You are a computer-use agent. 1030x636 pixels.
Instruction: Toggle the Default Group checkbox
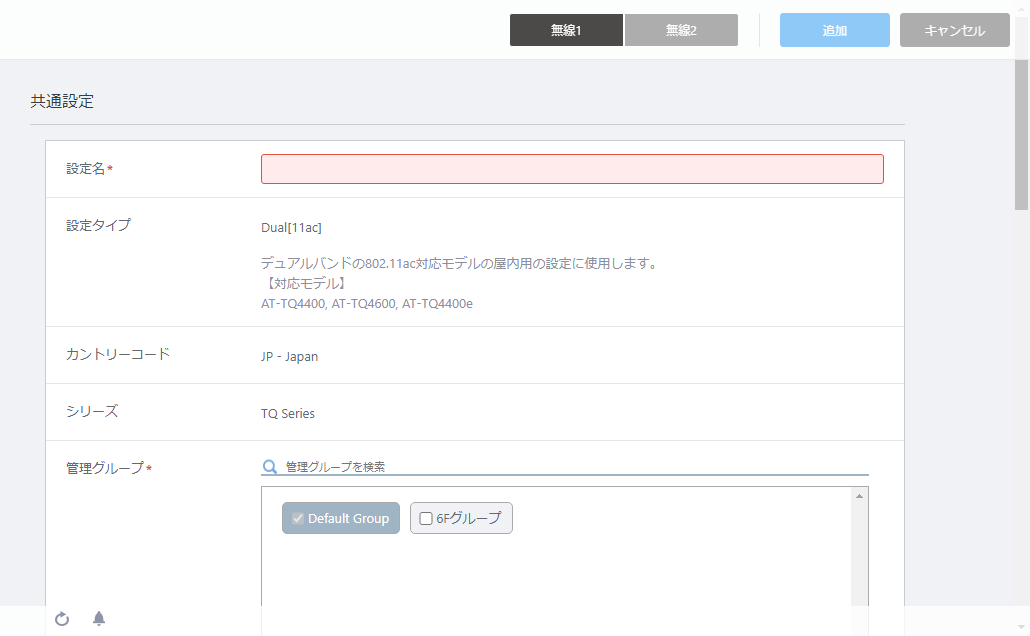pos(298,518)
